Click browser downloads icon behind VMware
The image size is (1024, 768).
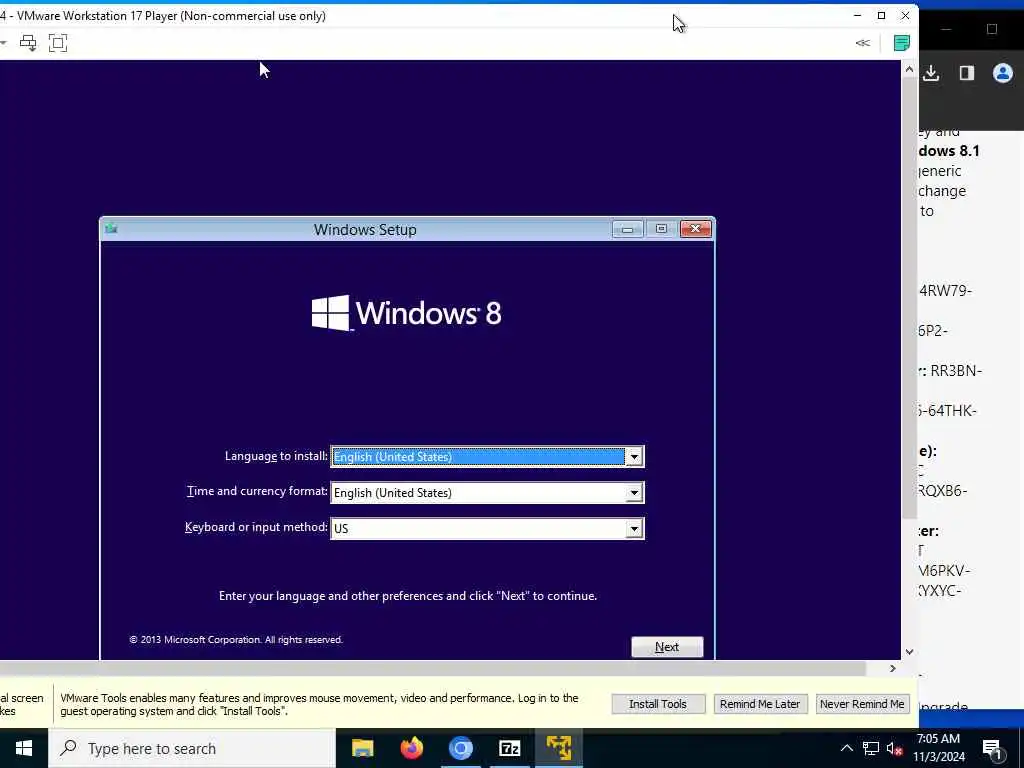(x=931, y=73)
